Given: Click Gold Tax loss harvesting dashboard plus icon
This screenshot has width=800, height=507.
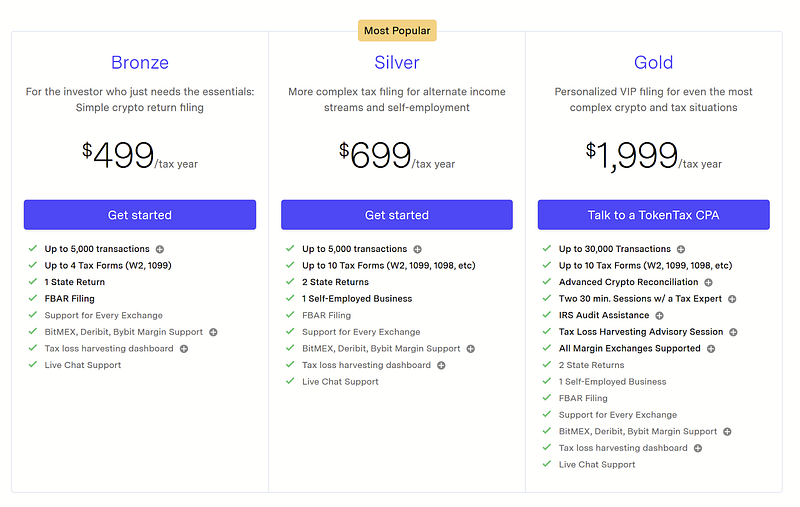Looking at the screenshot, I should pyautogui.click(x=698, y=448).
